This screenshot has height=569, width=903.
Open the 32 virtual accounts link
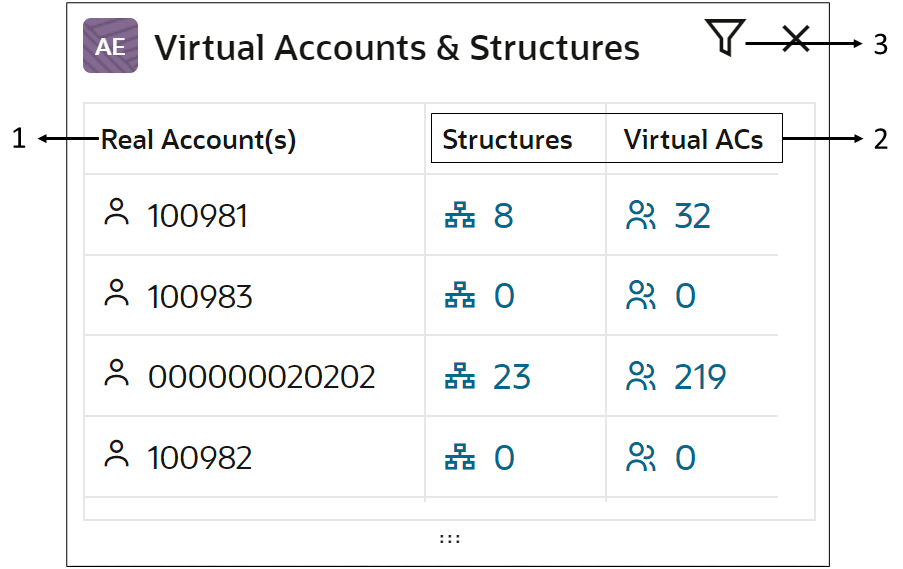(693, 216)
